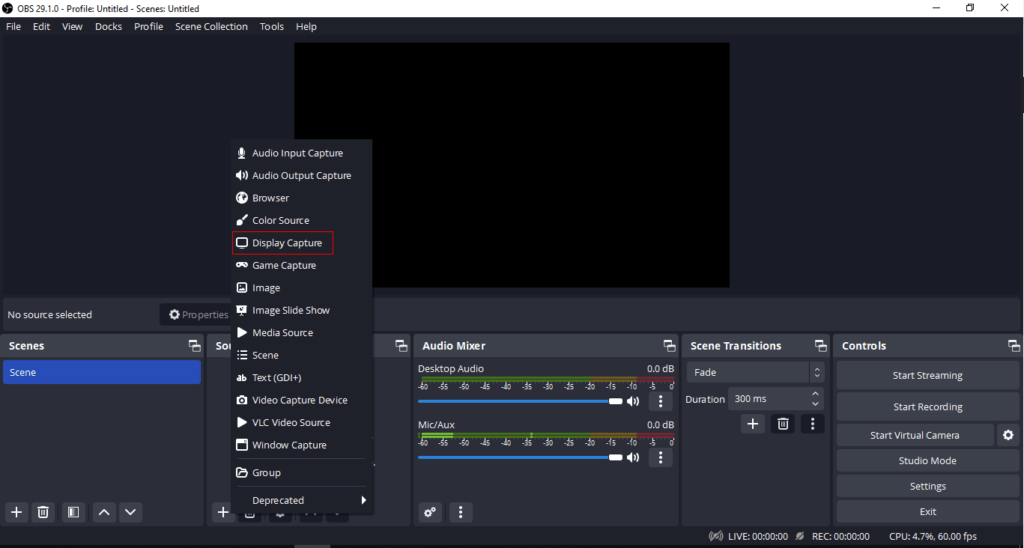The width and height of the screenshot is (1024, 548).
Task: Undock the Audio Mixer panel with its float icon
Action: pyautogui.click(x=669, y=346)
